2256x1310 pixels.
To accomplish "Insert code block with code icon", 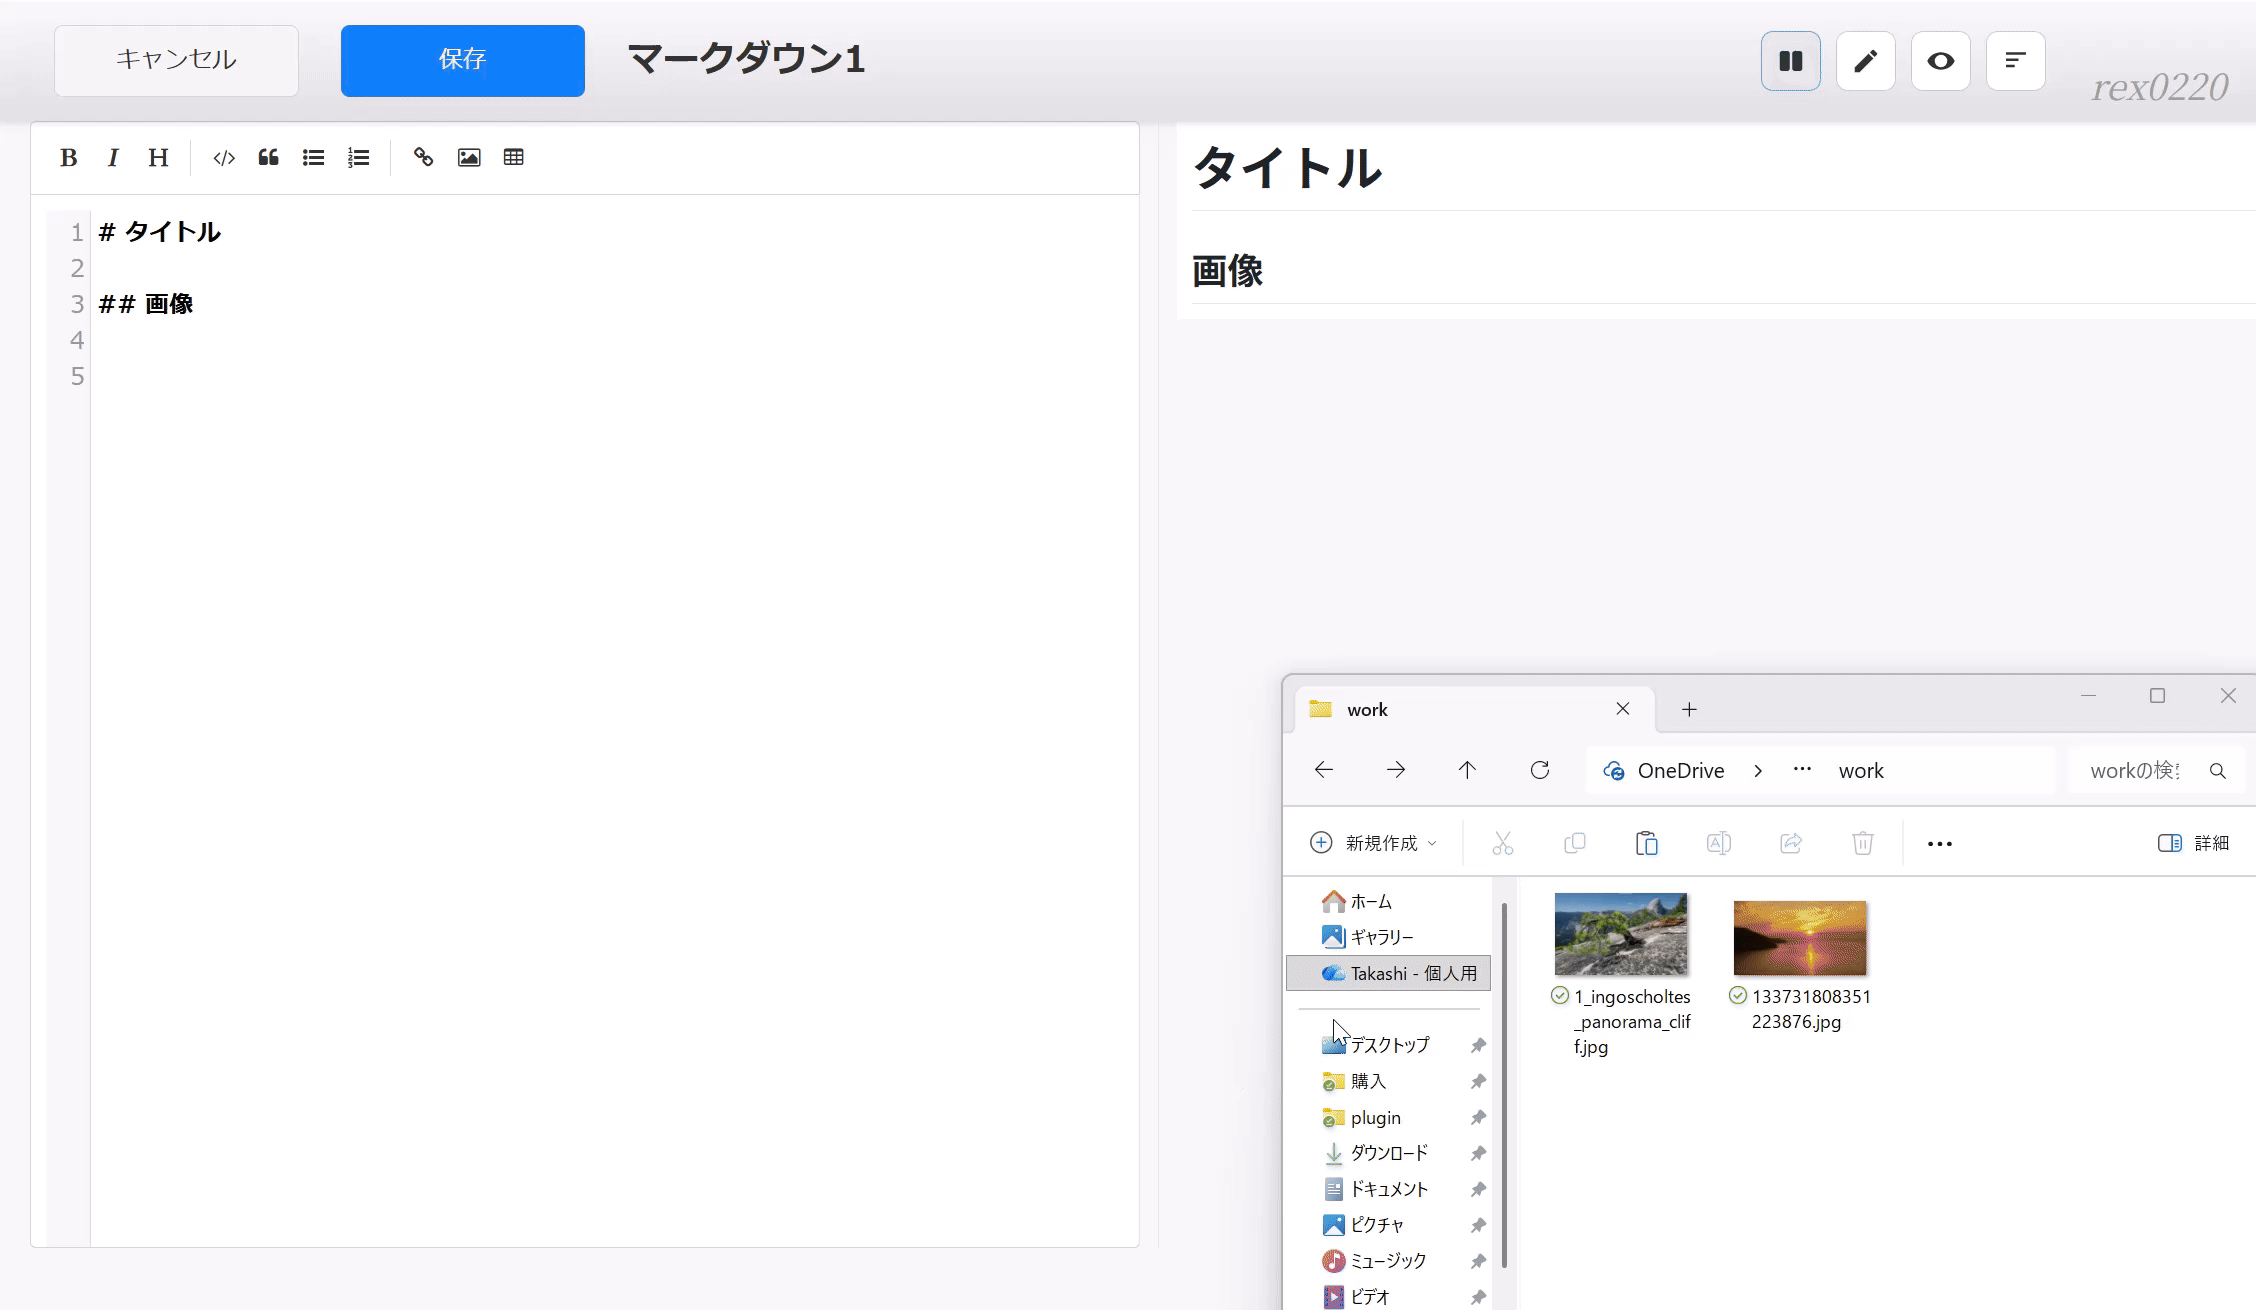I will (x=224, y=158).
